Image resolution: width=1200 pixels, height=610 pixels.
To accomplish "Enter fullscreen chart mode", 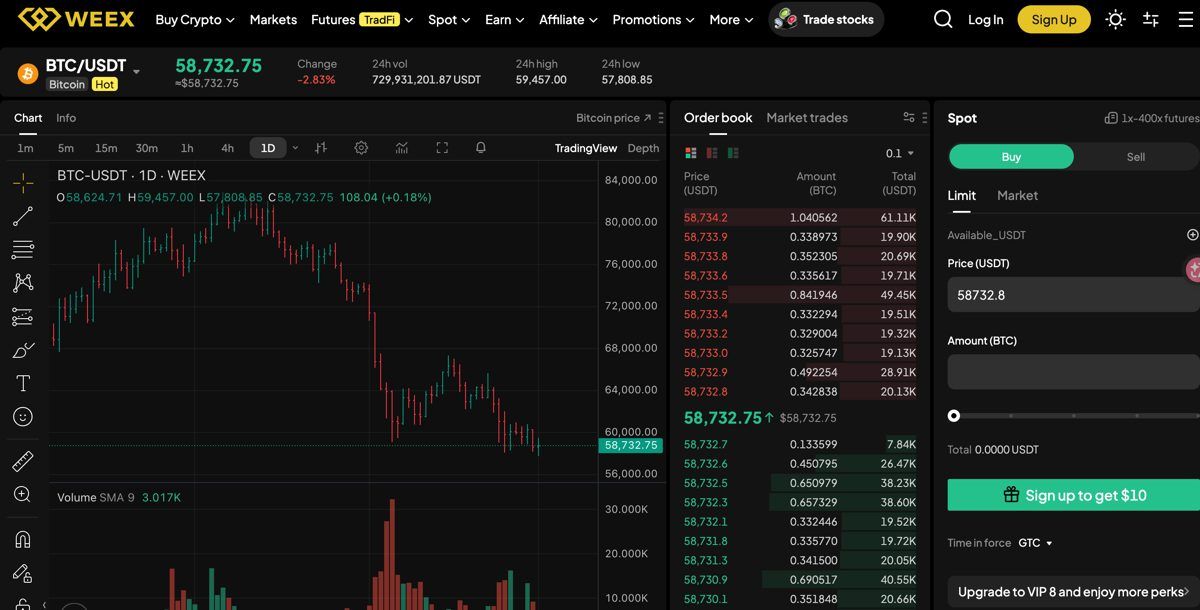I will (x=442, y=148).
